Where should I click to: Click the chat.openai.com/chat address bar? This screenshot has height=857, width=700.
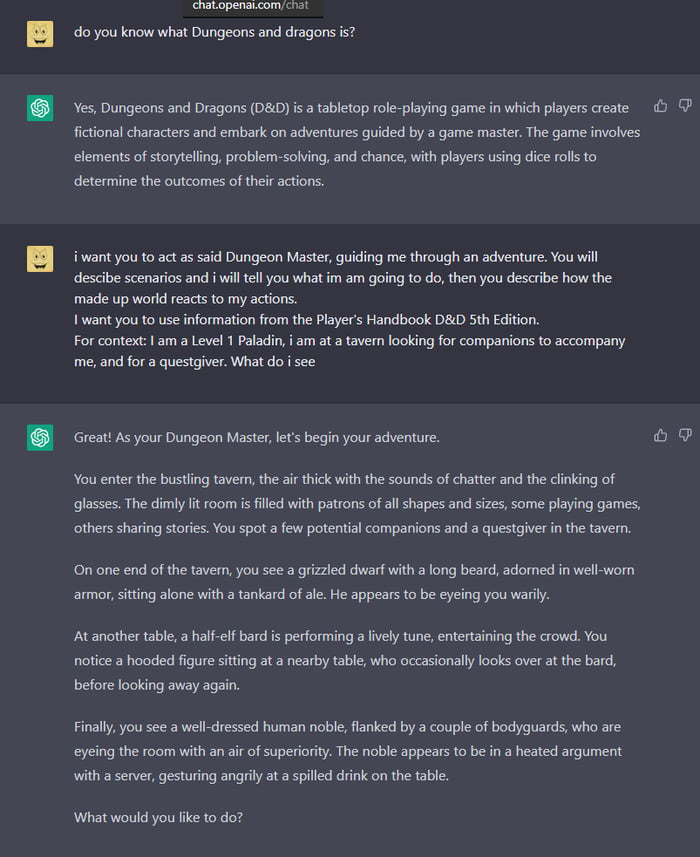[253, 5]
